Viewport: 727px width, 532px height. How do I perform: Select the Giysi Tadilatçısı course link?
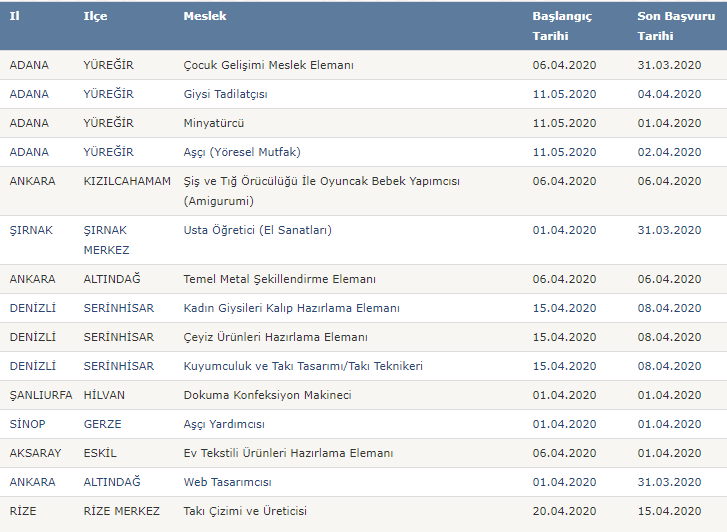click(x=225, y=94)
